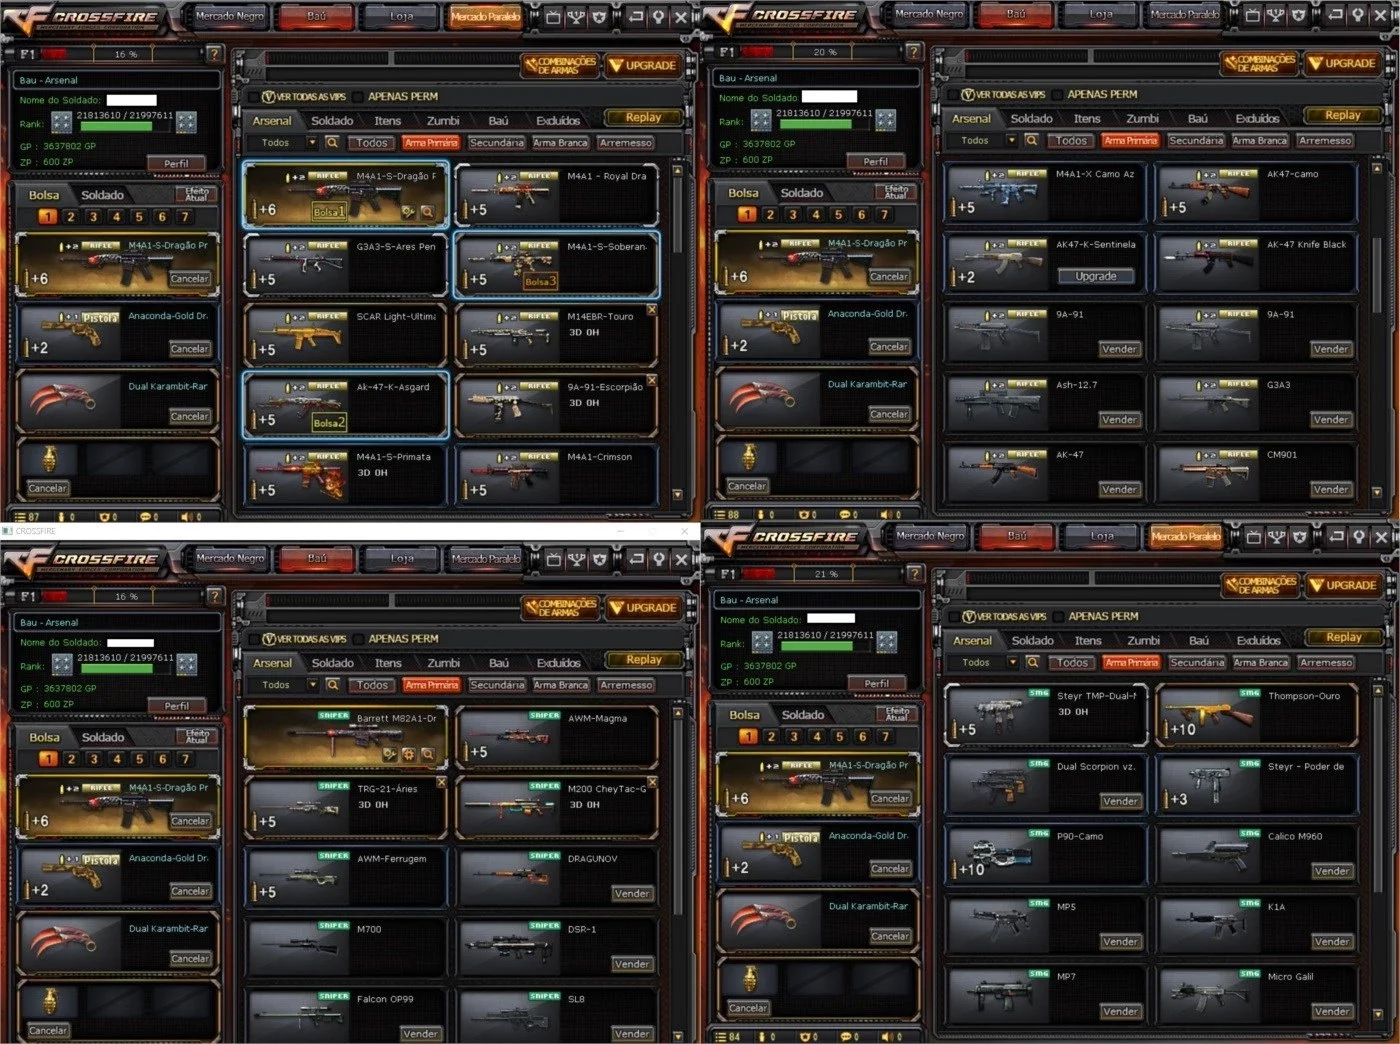Click the return arrow icon in the SMG window
The image size is (1400, 1044).
pos(1336,537)
